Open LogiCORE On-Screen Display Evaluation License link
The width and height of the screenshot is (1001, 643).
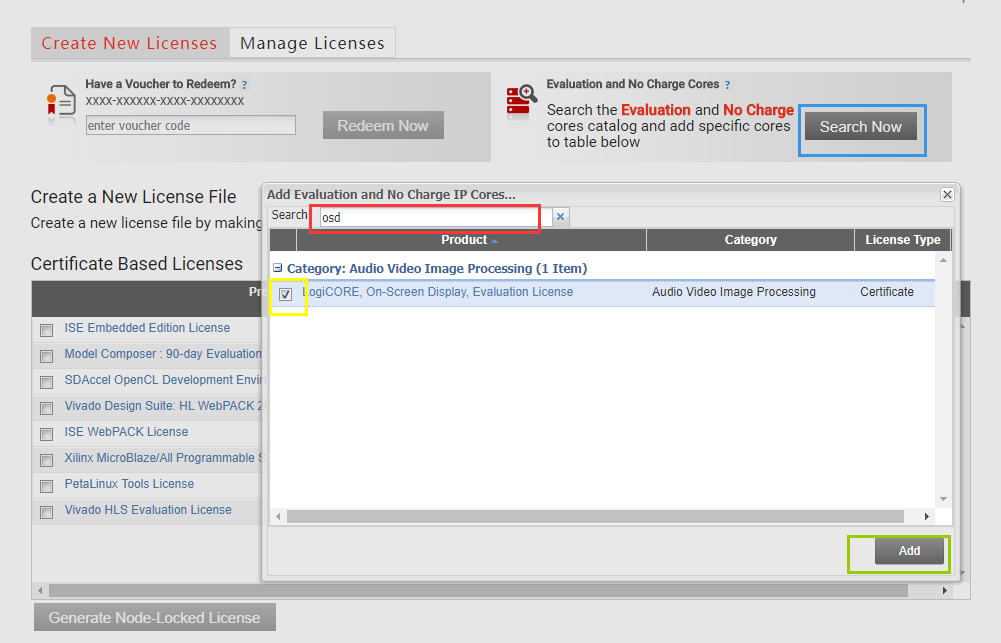(437, 292)
